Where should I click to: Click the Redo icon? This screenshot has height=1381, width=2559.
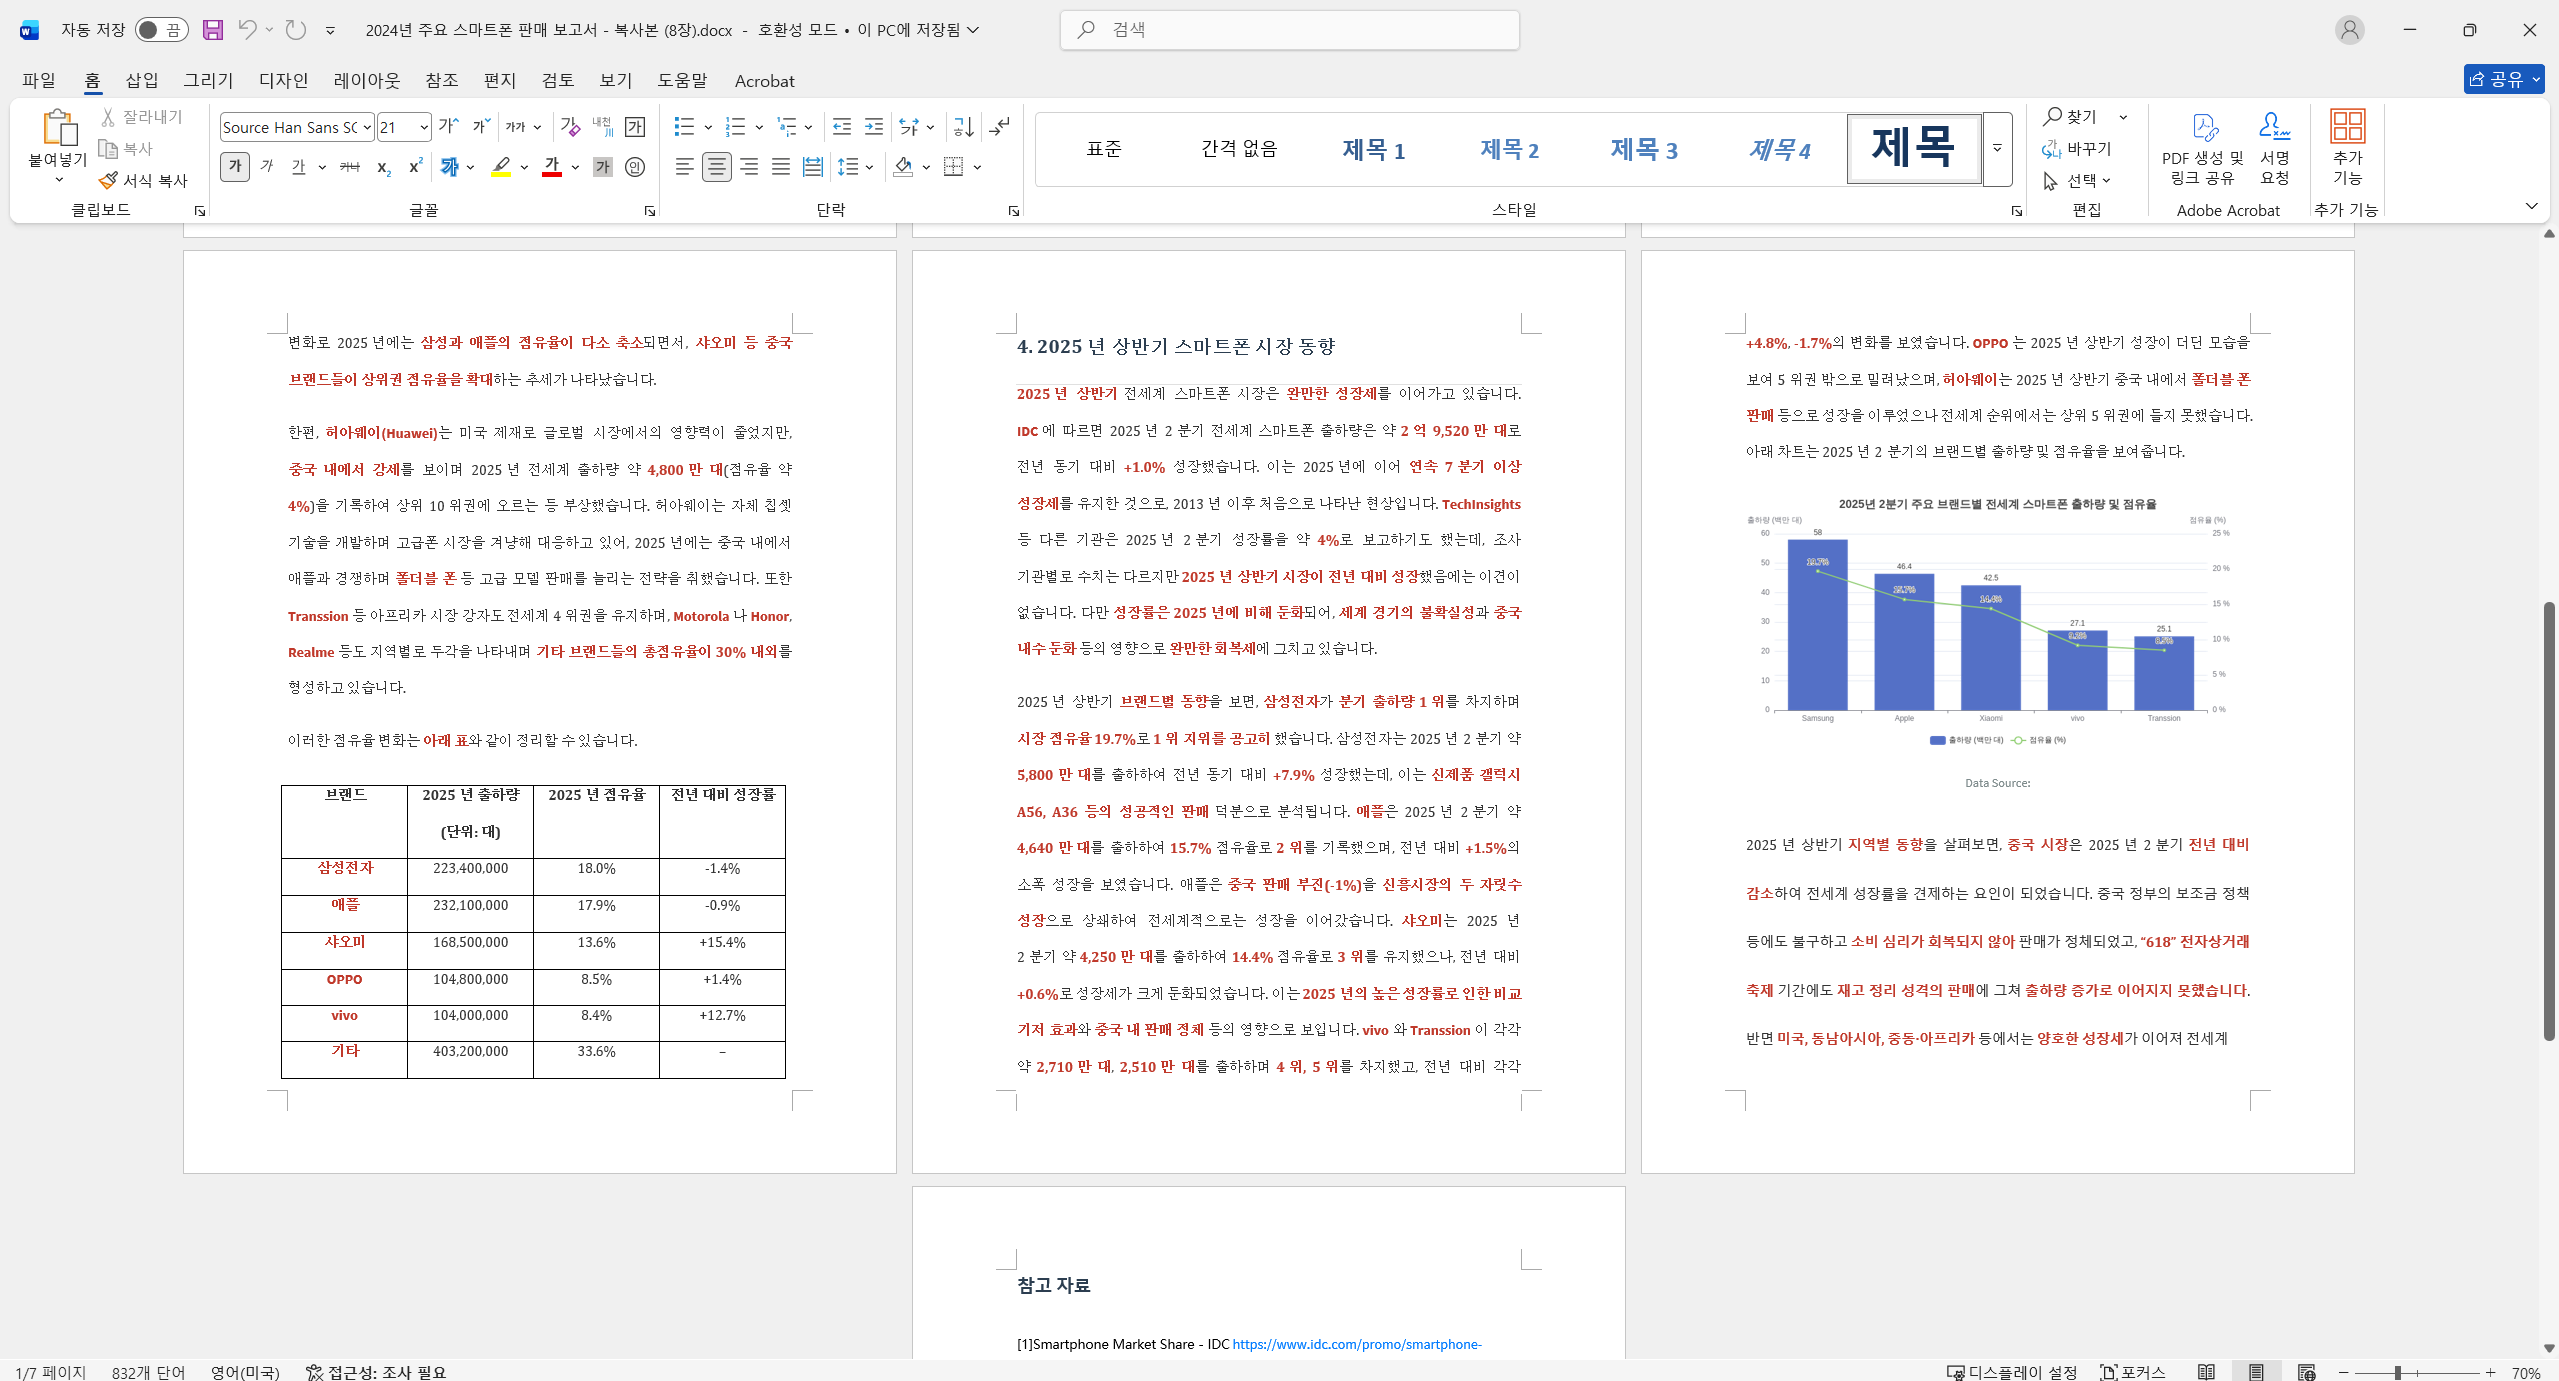(295, 30)
